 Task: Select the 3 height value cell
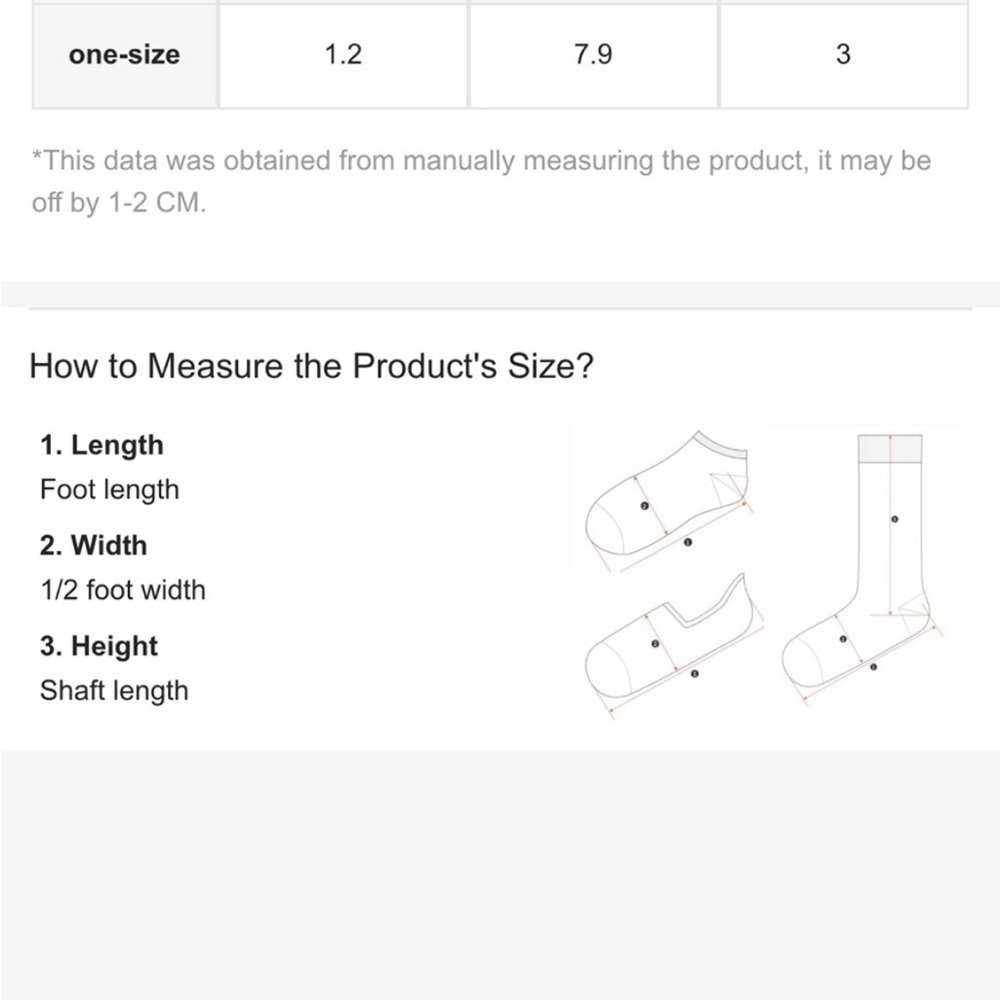tap(843, 55)
